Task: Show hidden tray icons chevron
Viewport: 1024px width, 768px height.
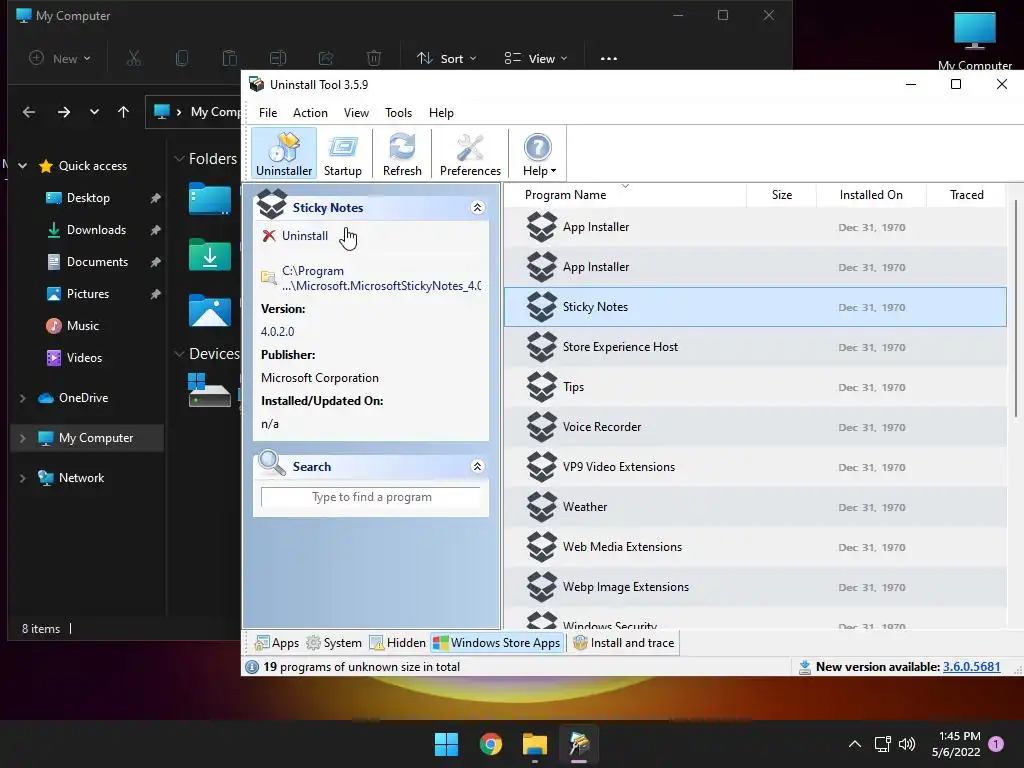Action: coord(854,744)
